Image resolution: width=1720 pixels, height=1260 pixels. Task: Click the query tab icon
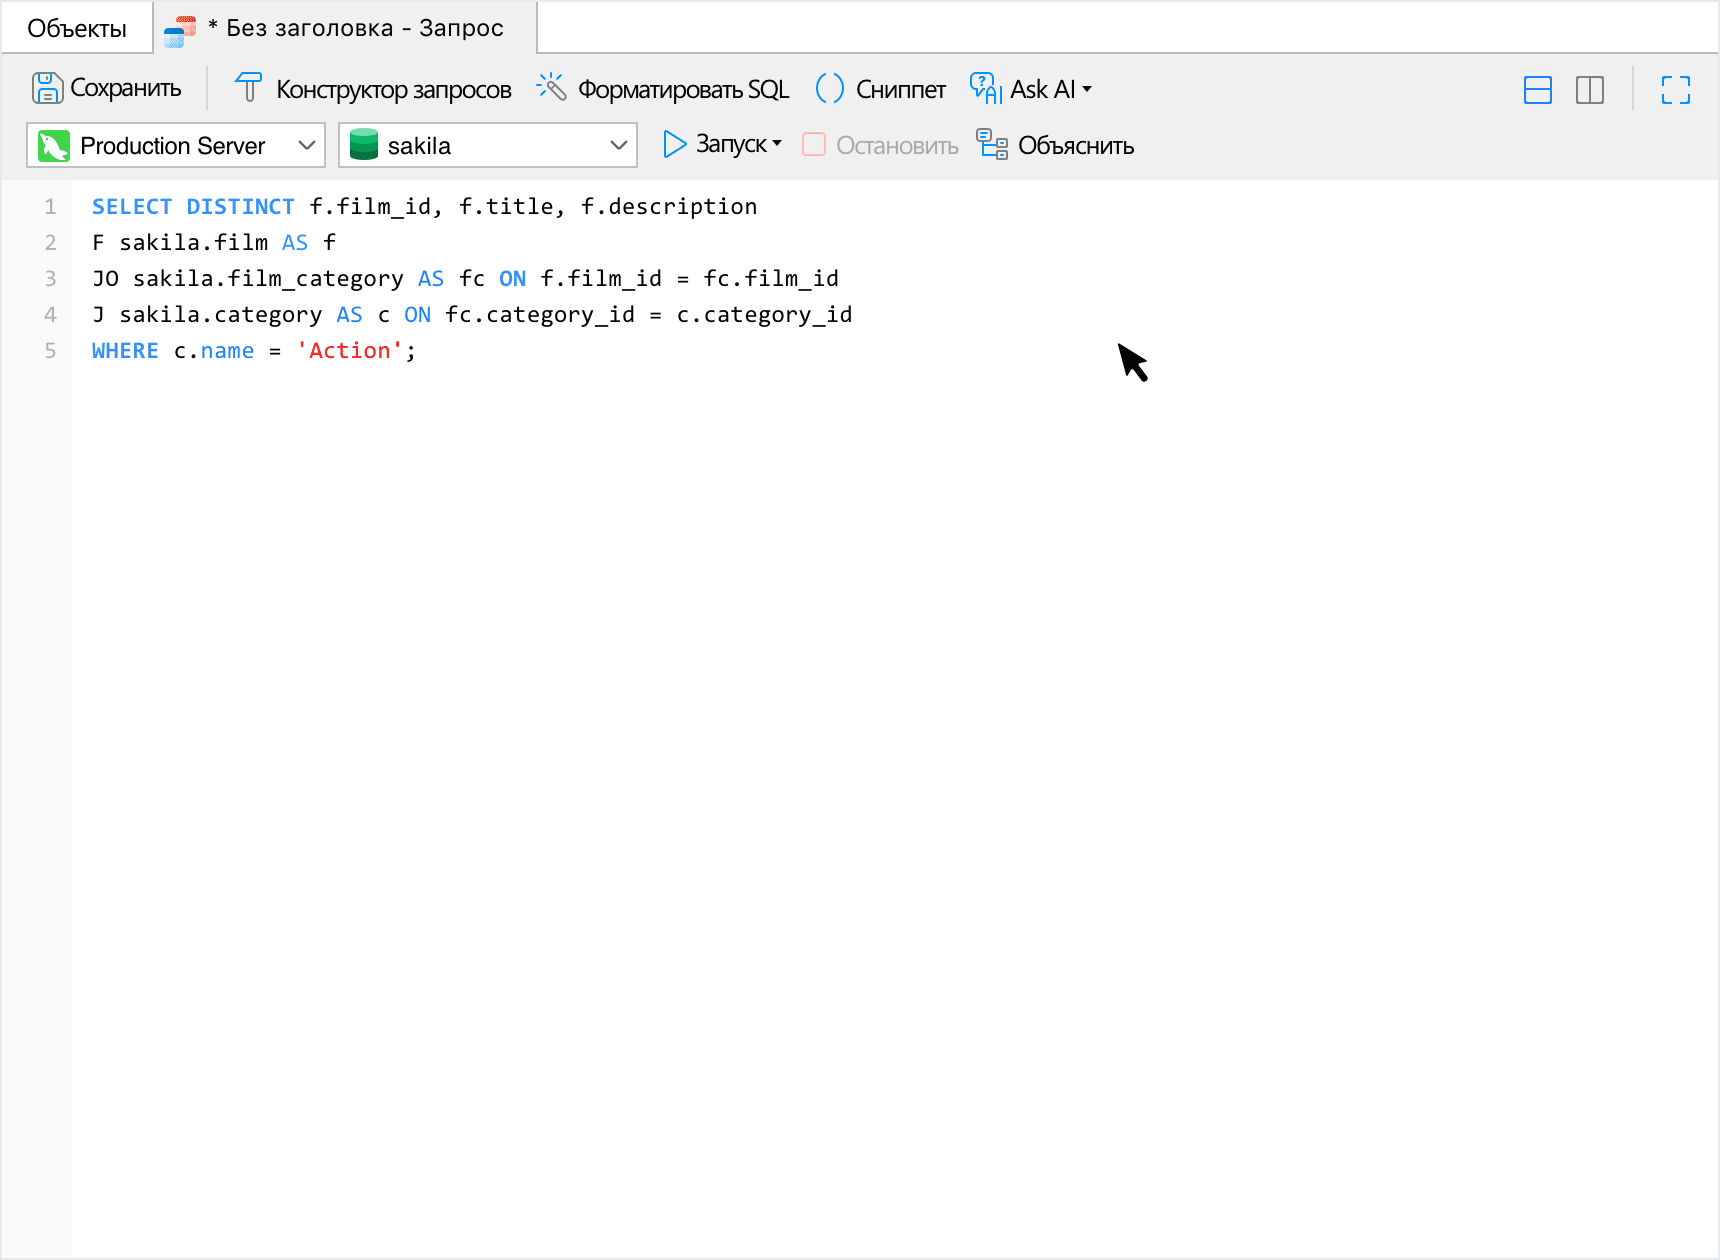click(x=180, y=31)
